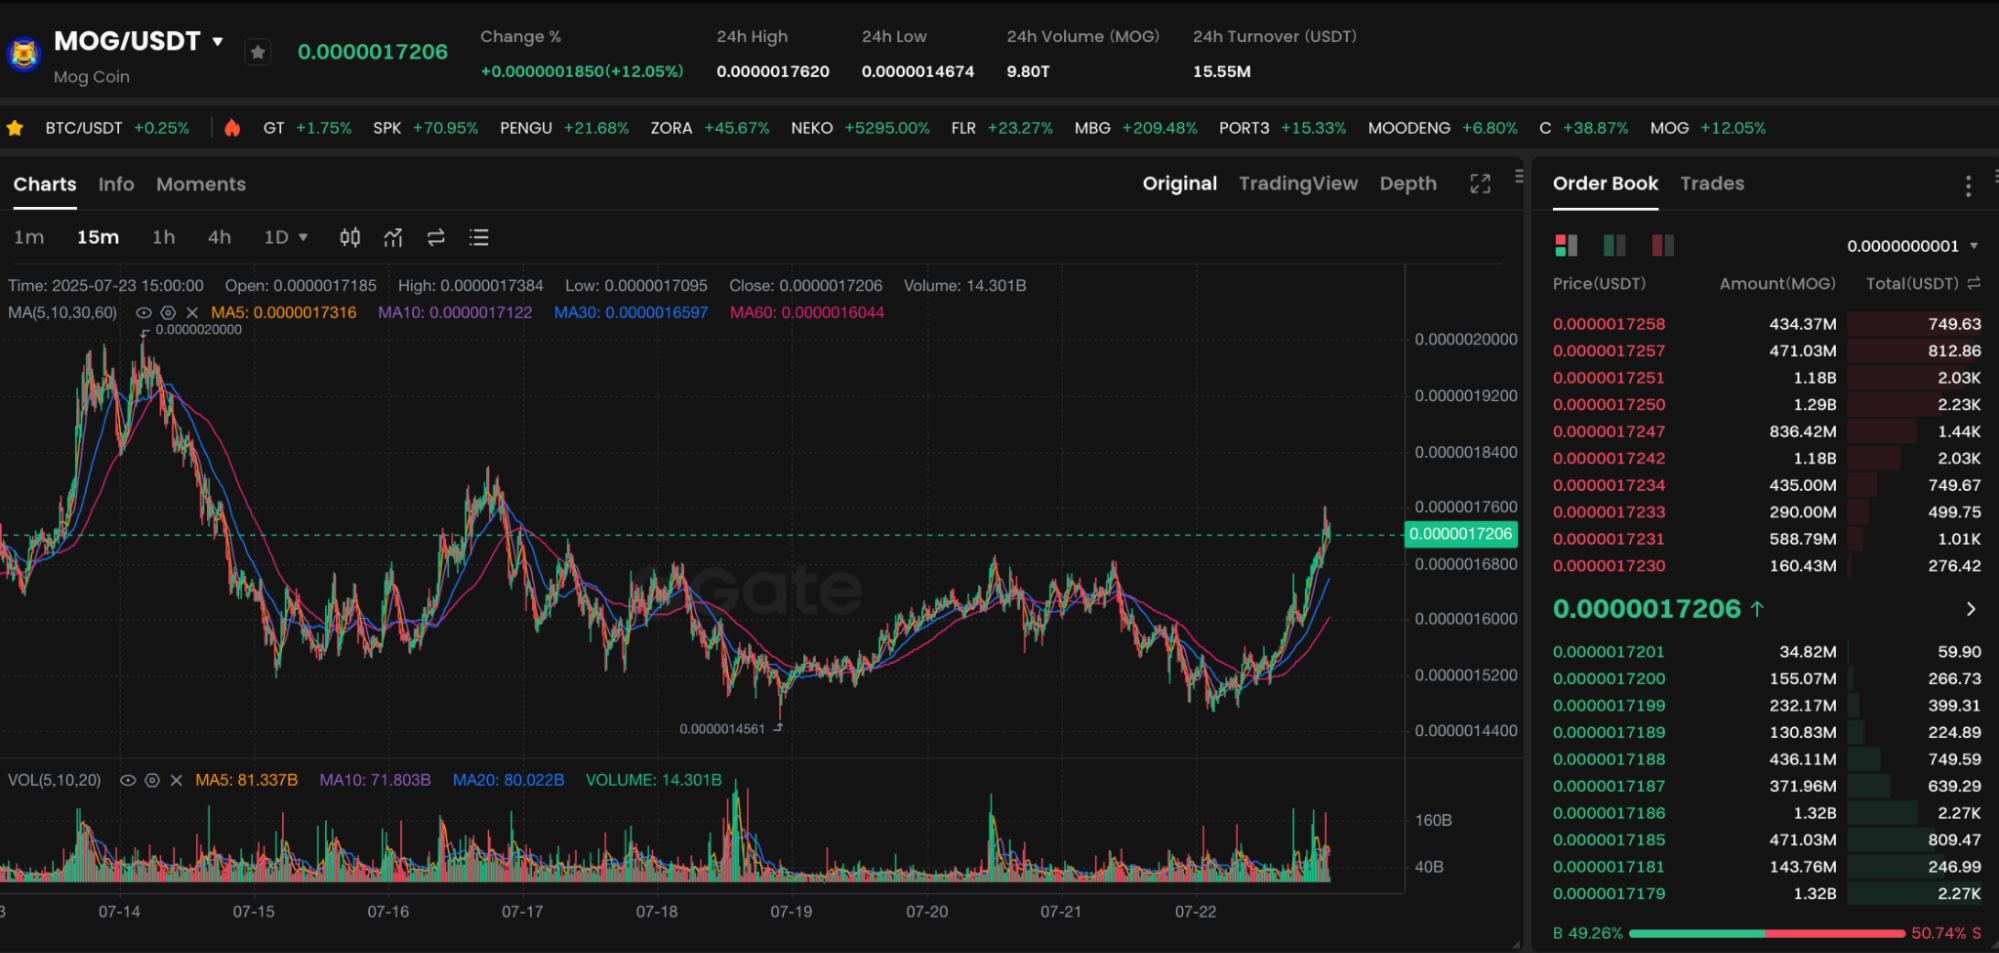Open MBG ticker +209.48%

pyautogui.click(x=1136, y=128)
